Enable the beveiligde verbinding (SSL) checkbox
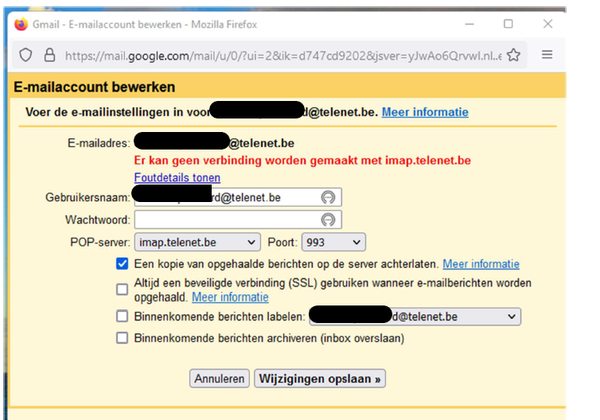Viewport: 600px width, 420px height. coord(122,289)
